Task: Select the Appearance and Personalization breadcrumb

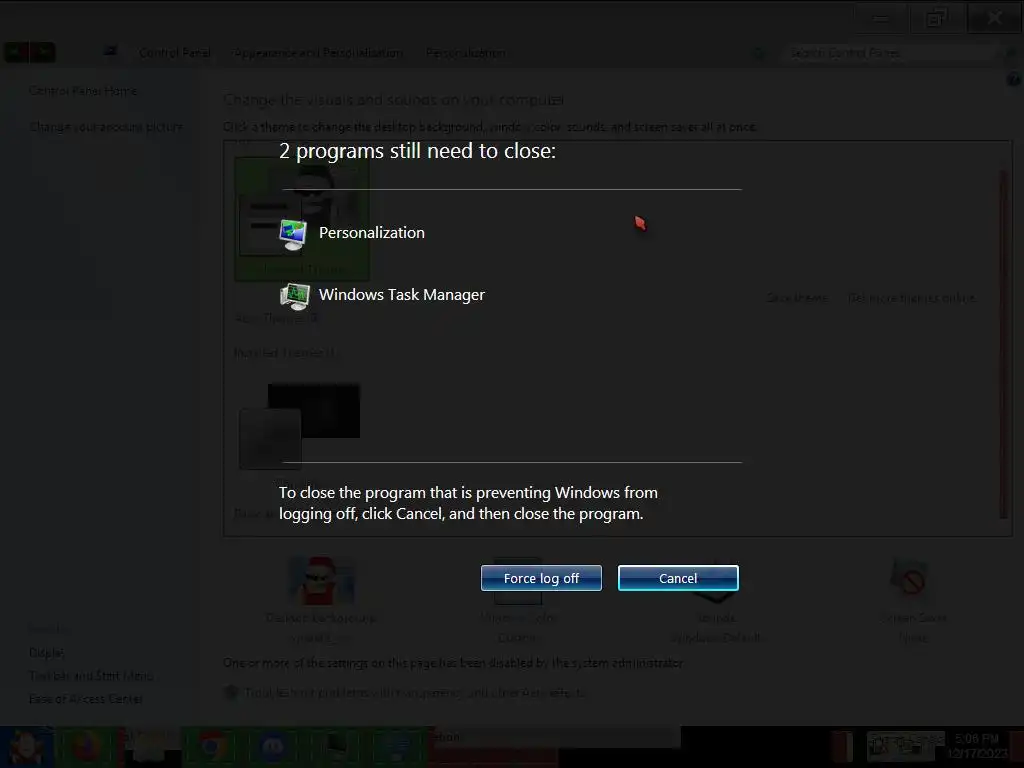Action: point(319,52)
